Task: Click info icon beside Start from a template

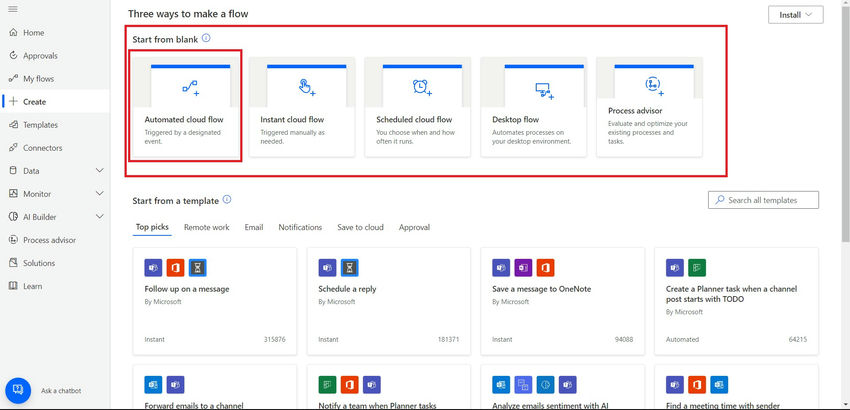Action: click(x=227, y=200)
